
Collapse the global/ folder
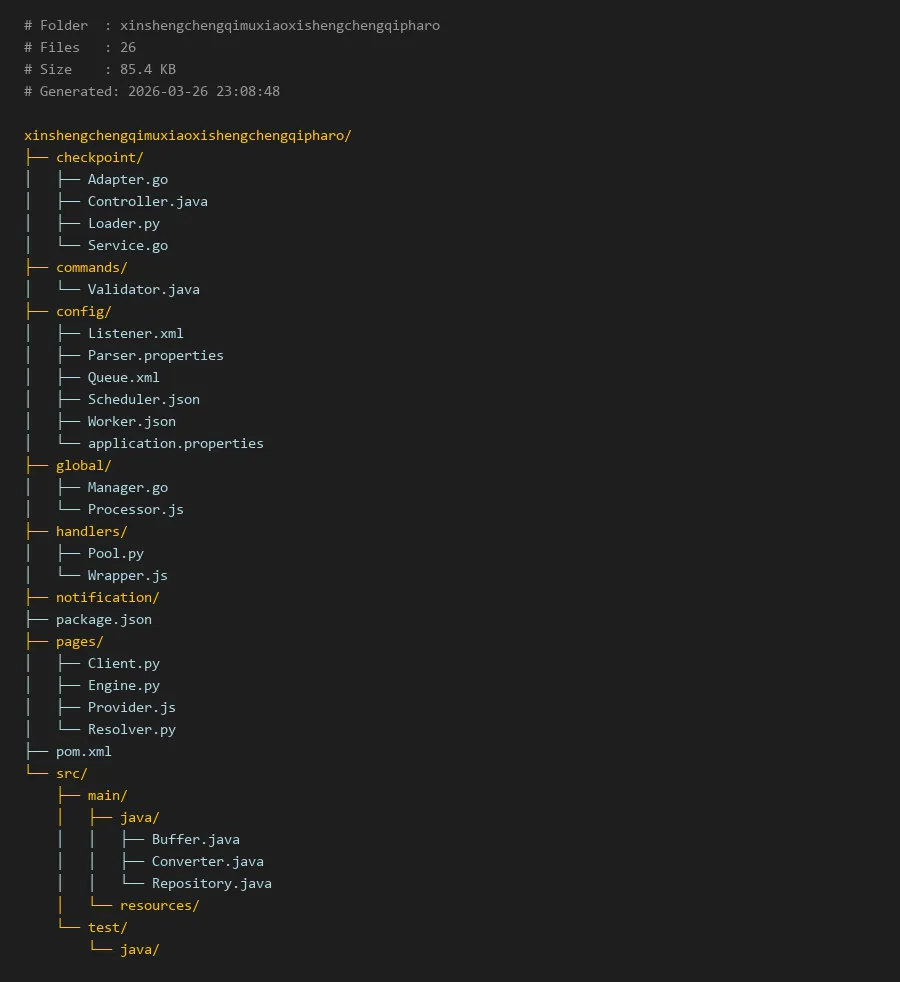coord(83,465)
